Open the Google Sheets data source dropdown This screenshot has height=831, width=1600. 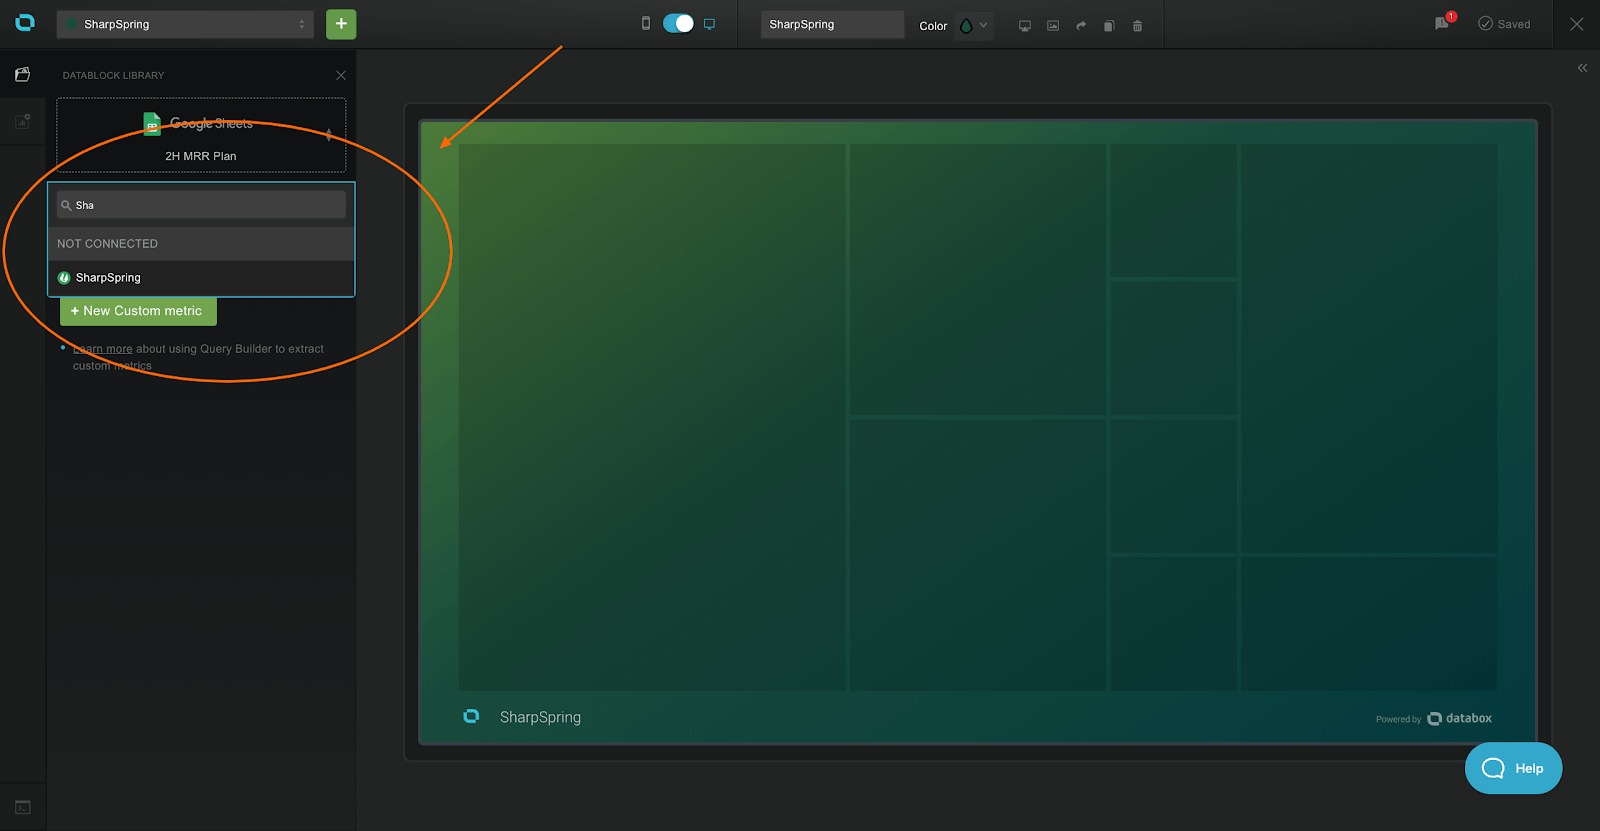click(201, 135)
